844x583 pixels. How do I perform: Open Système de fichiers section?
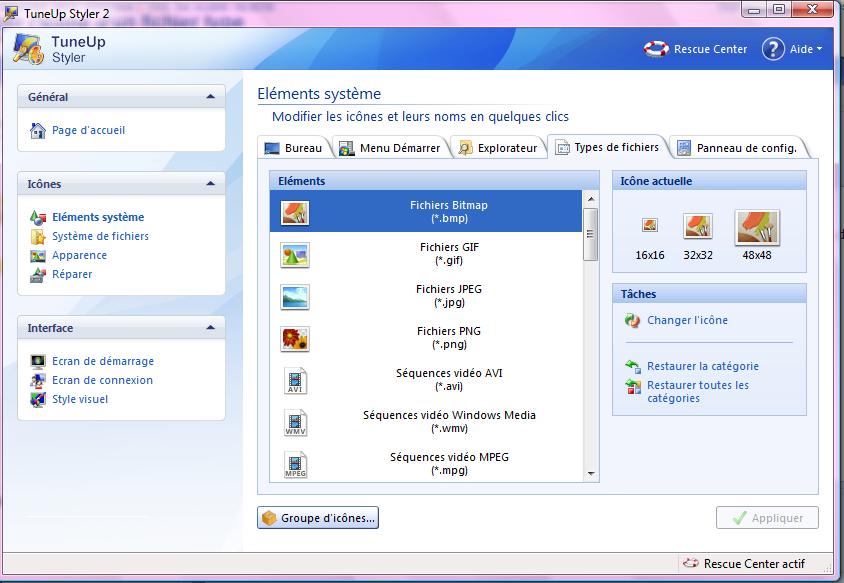pyautogui.click(x=100, y=236)
